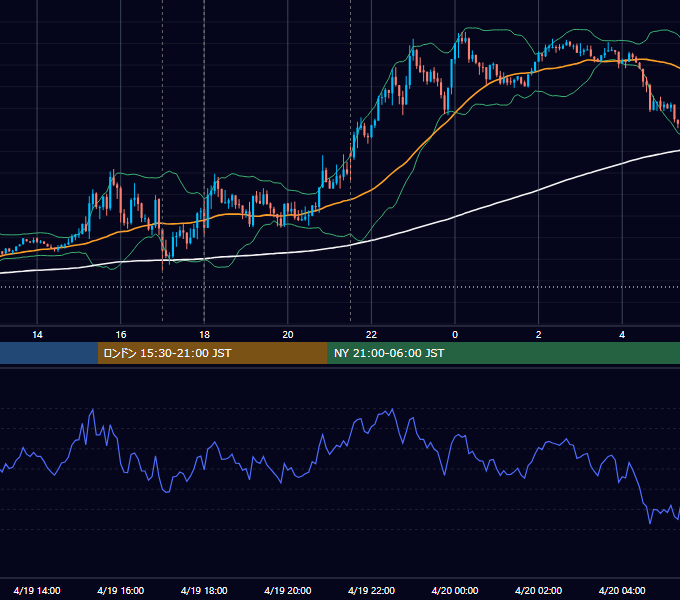Click hour label 0 on price axis
The height and width of the screenshot is (600, 680).
(455, 334)
